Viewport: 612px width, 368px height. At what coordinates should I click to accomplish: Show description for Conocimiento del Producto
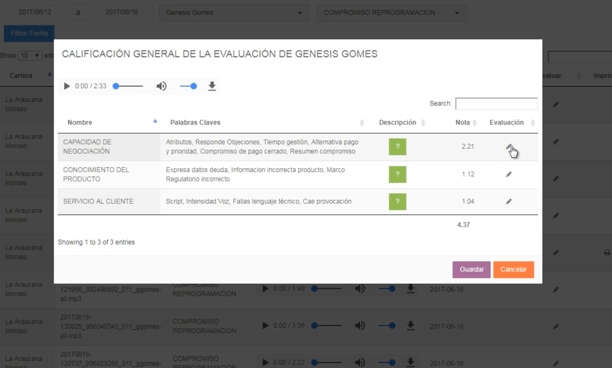tap(397, 174)
